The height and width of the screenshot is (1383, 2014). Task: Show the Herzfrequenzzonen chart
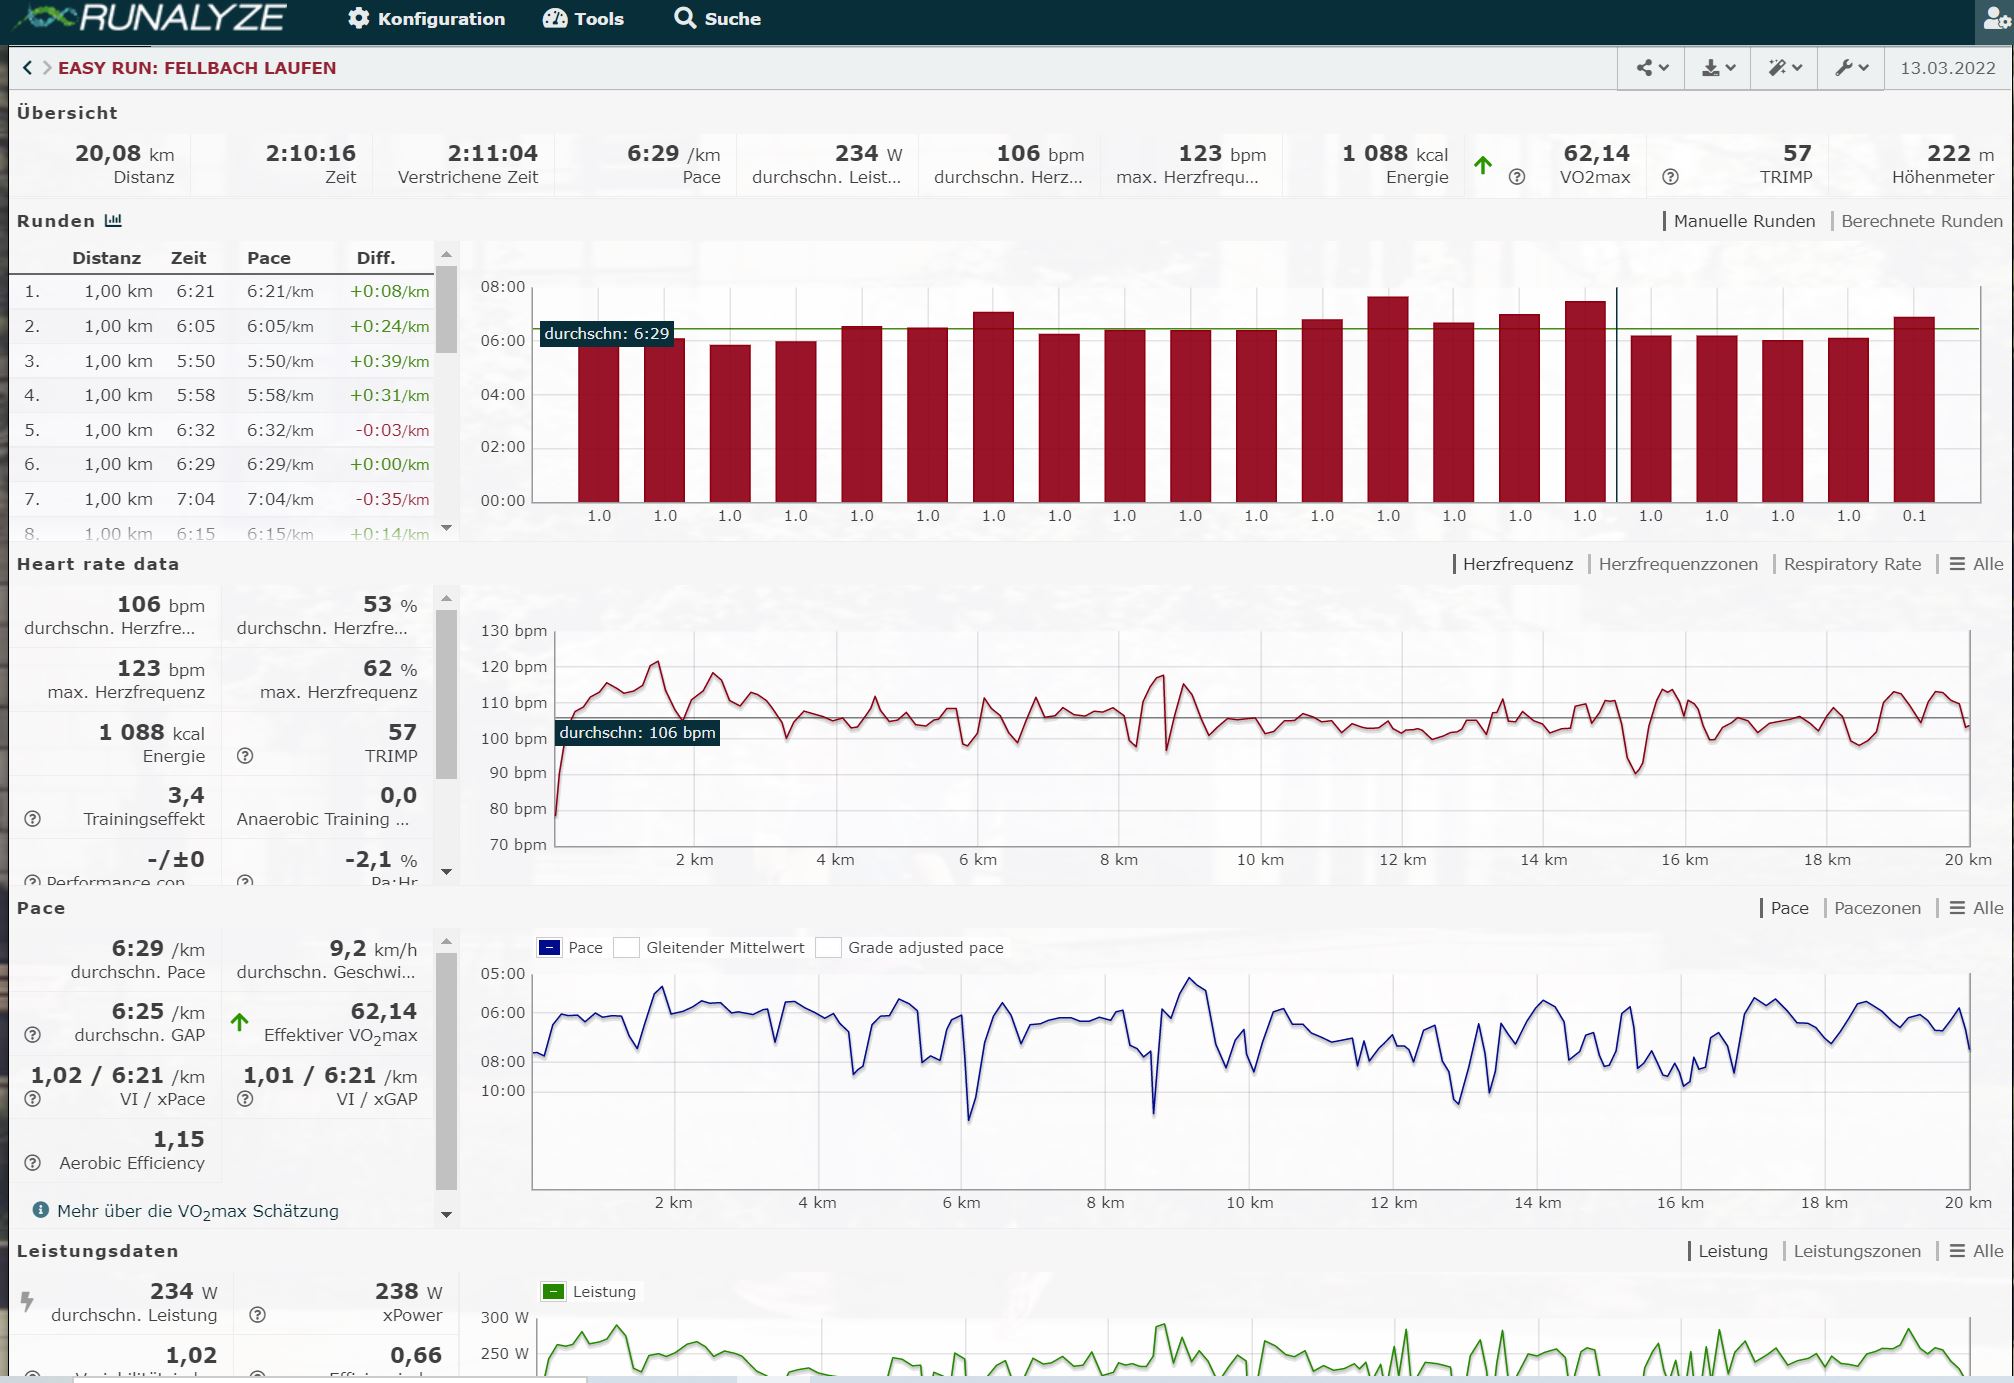(x=1677, y=564)
